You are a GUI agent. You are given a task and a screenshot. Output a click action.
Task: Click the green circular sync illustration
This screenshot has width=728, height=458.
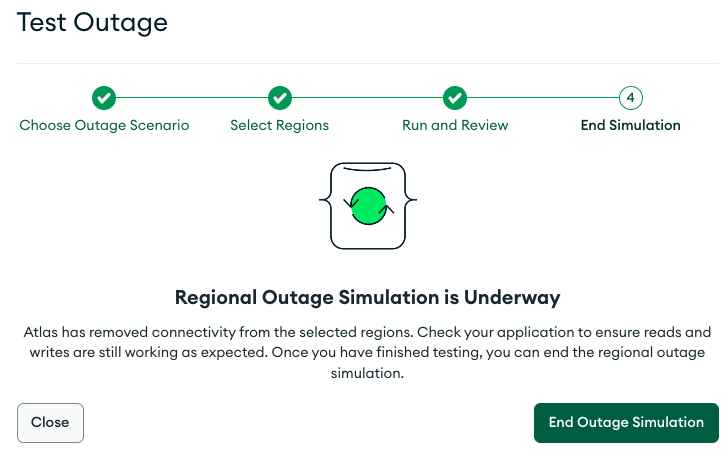(x=367, y=205)
